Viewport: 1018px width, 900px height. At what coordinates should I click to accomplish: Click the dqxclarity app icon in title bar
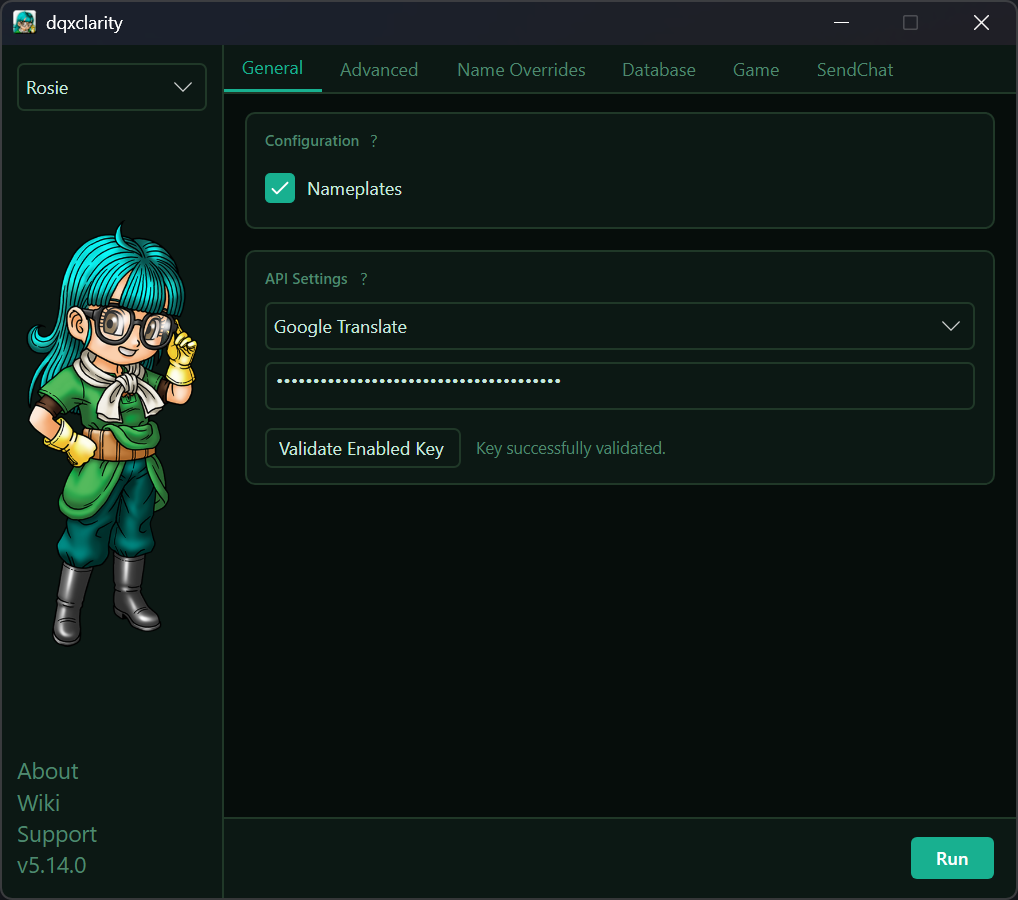click(25, 23)
